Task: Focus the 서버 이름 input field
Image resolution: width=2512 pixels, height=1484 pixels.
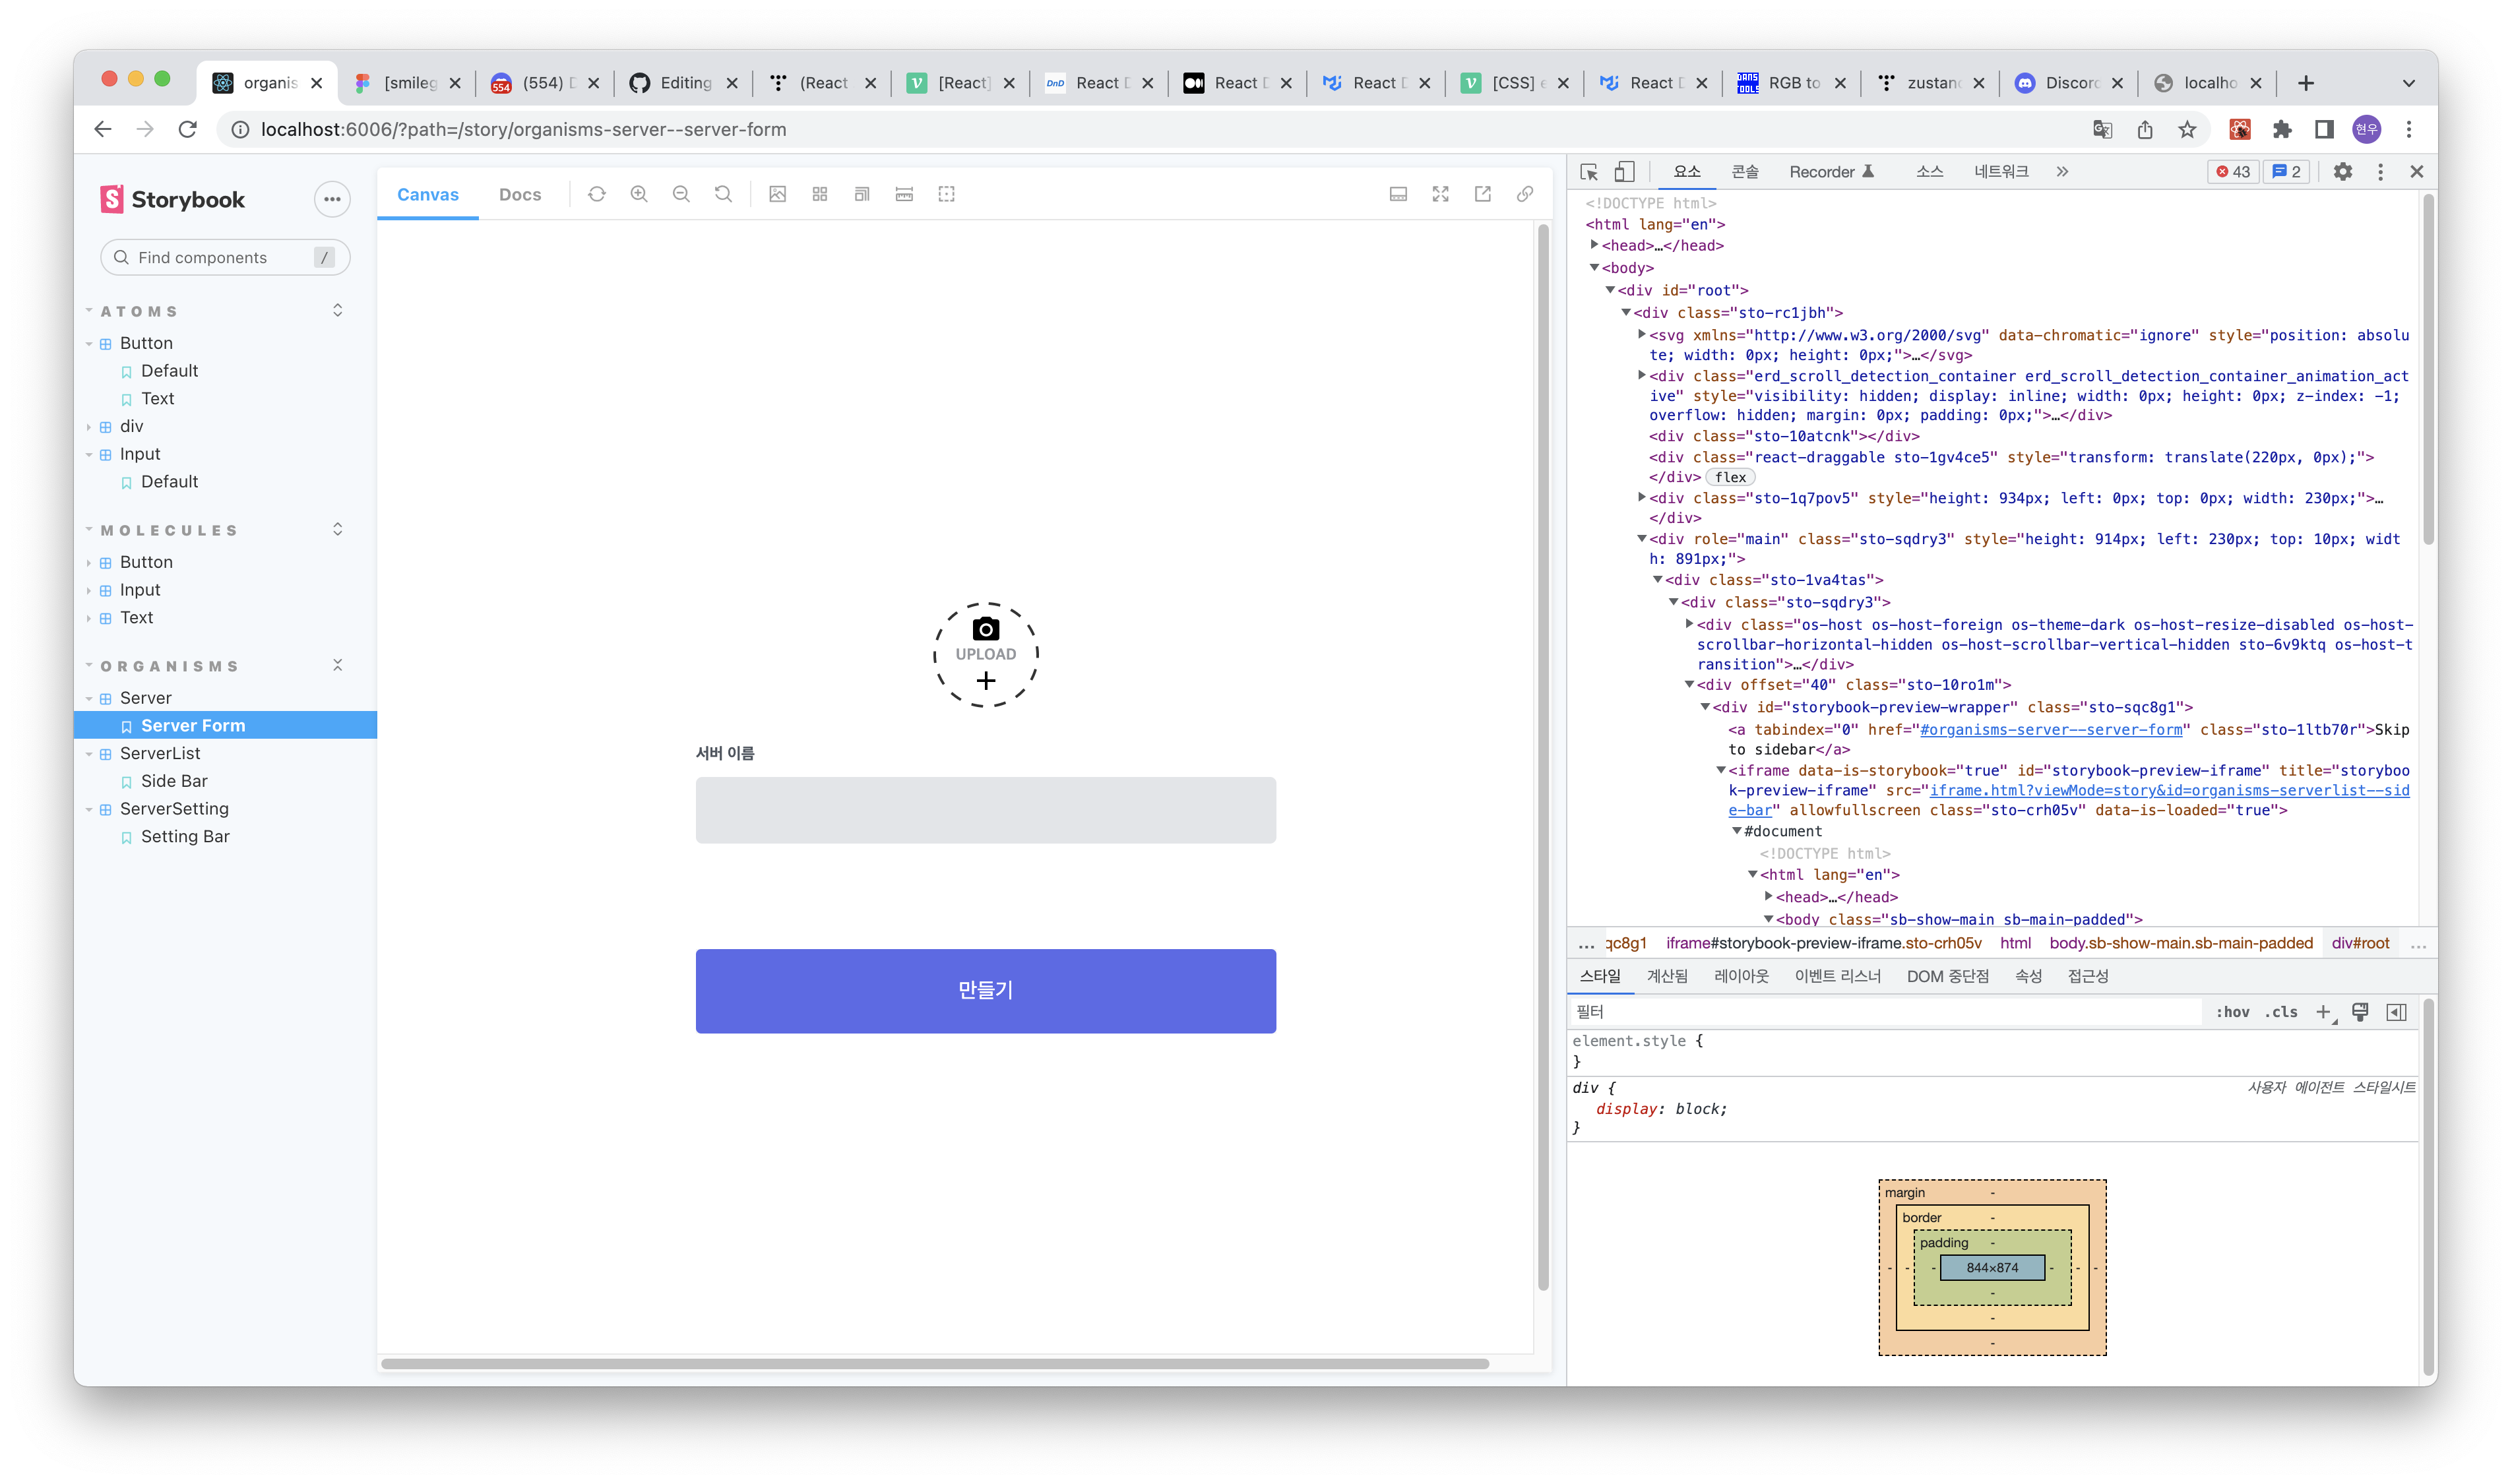Action: pyautogui.click(x=985, y=810)
